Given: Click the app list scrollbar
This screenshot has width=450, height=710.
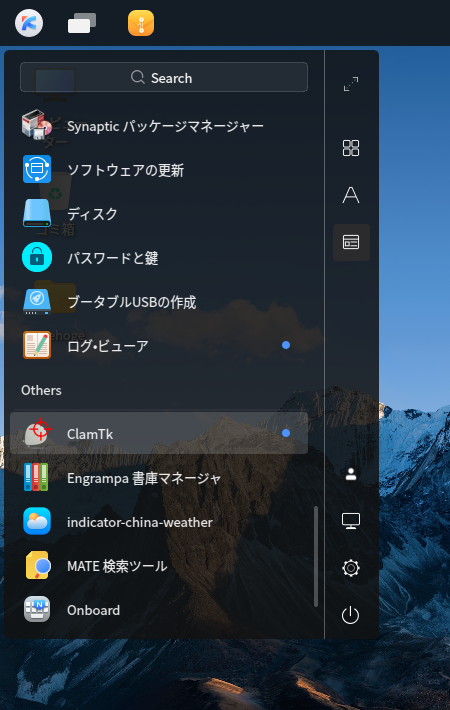Looking at the screenshot, I should coord(316,556).
